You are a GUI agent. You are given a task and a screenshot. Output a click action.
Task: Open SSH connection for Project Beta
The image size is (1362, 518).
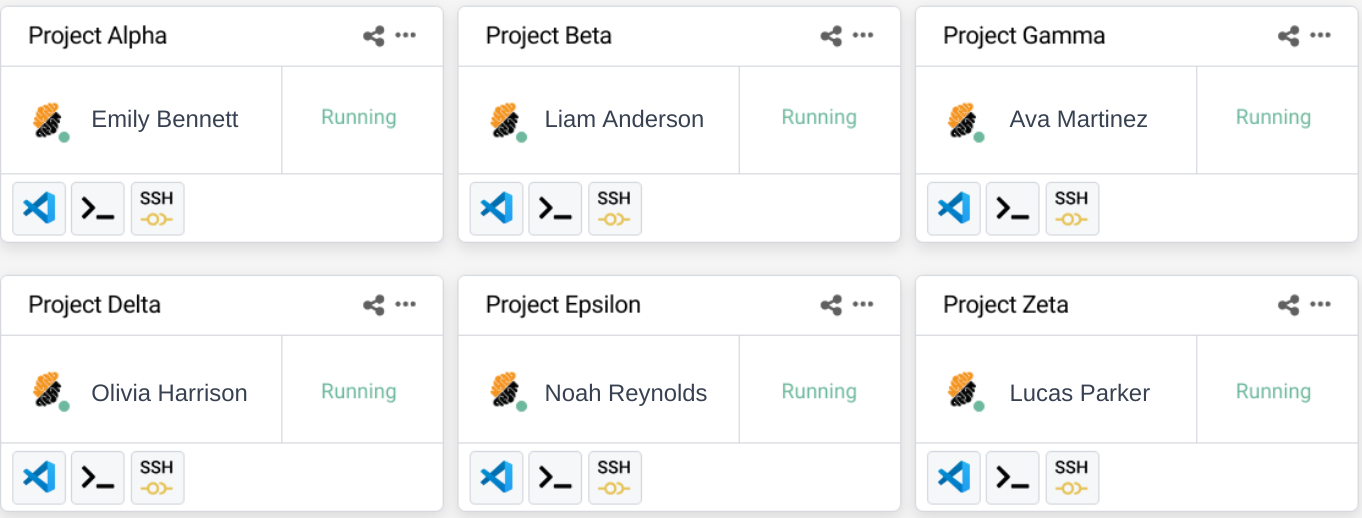point(614,208)
